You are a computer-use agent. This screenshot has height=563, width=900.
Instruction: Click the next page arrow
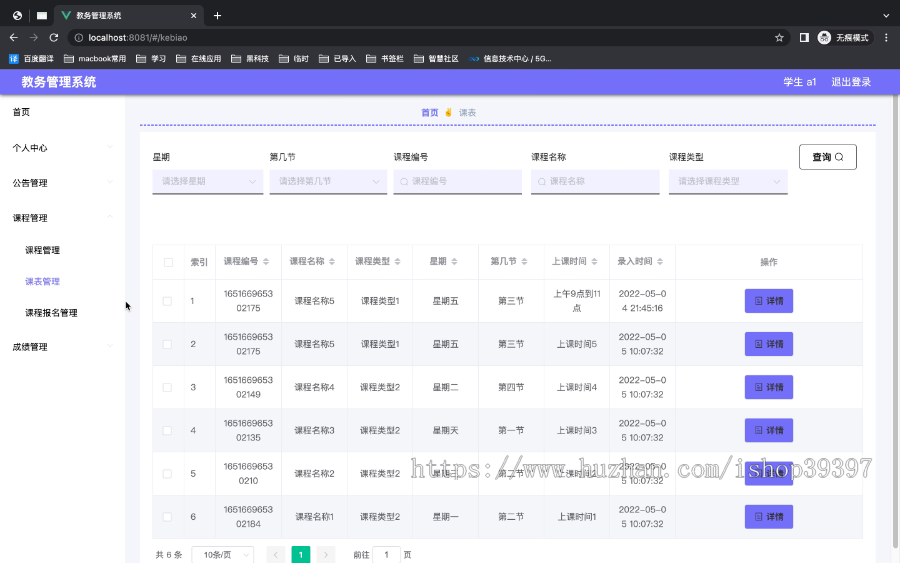click(x=325, y=555)
